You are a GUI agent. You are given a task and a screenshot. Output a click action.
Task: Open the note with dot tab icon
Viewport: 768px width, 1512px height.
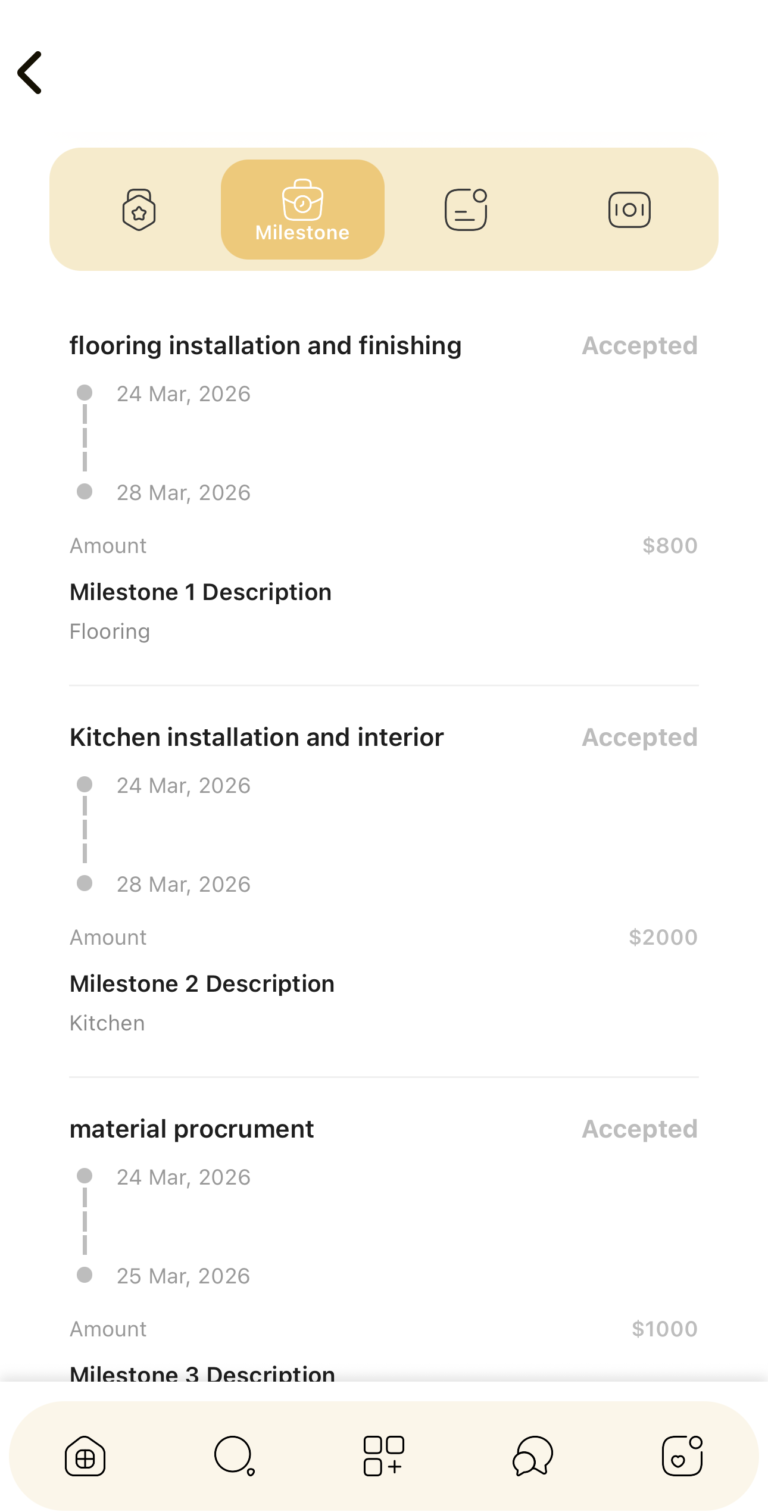pyautogui.click(x=466, y=210)
